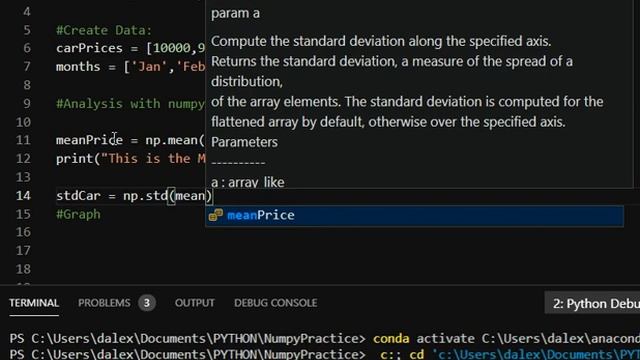Click the 'Parameters' heading in tooltip
The image size is (640, 360).
click(x=244, y=142)
